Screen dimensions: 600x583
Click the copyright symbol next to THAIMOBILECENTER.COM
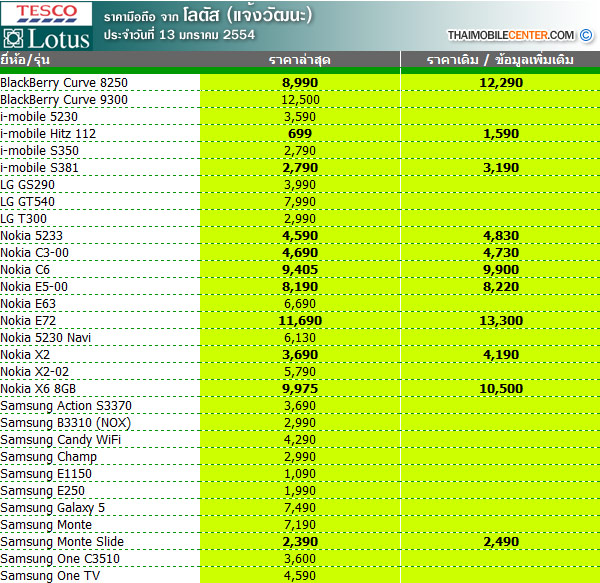pyautogui.click(x=586, y=35)
